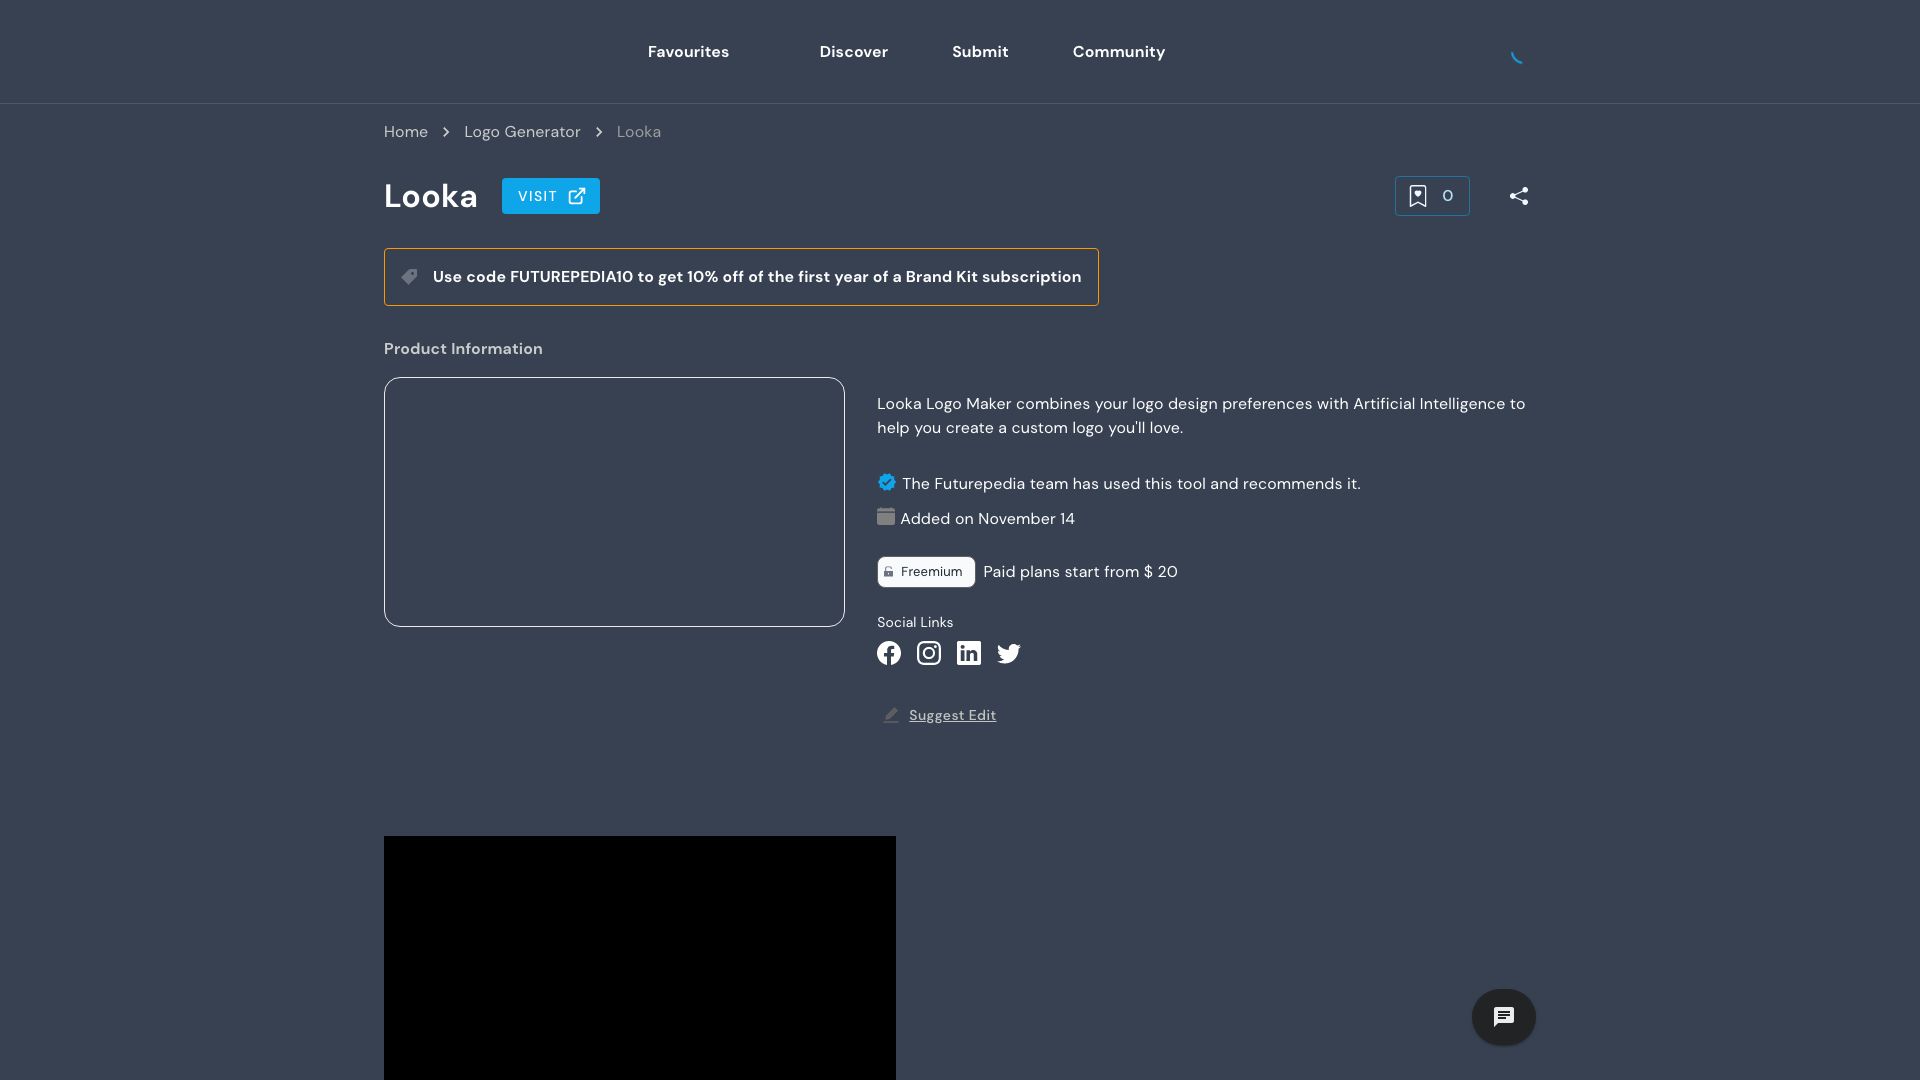Open the LinkedIn social link

pos(968,653)
